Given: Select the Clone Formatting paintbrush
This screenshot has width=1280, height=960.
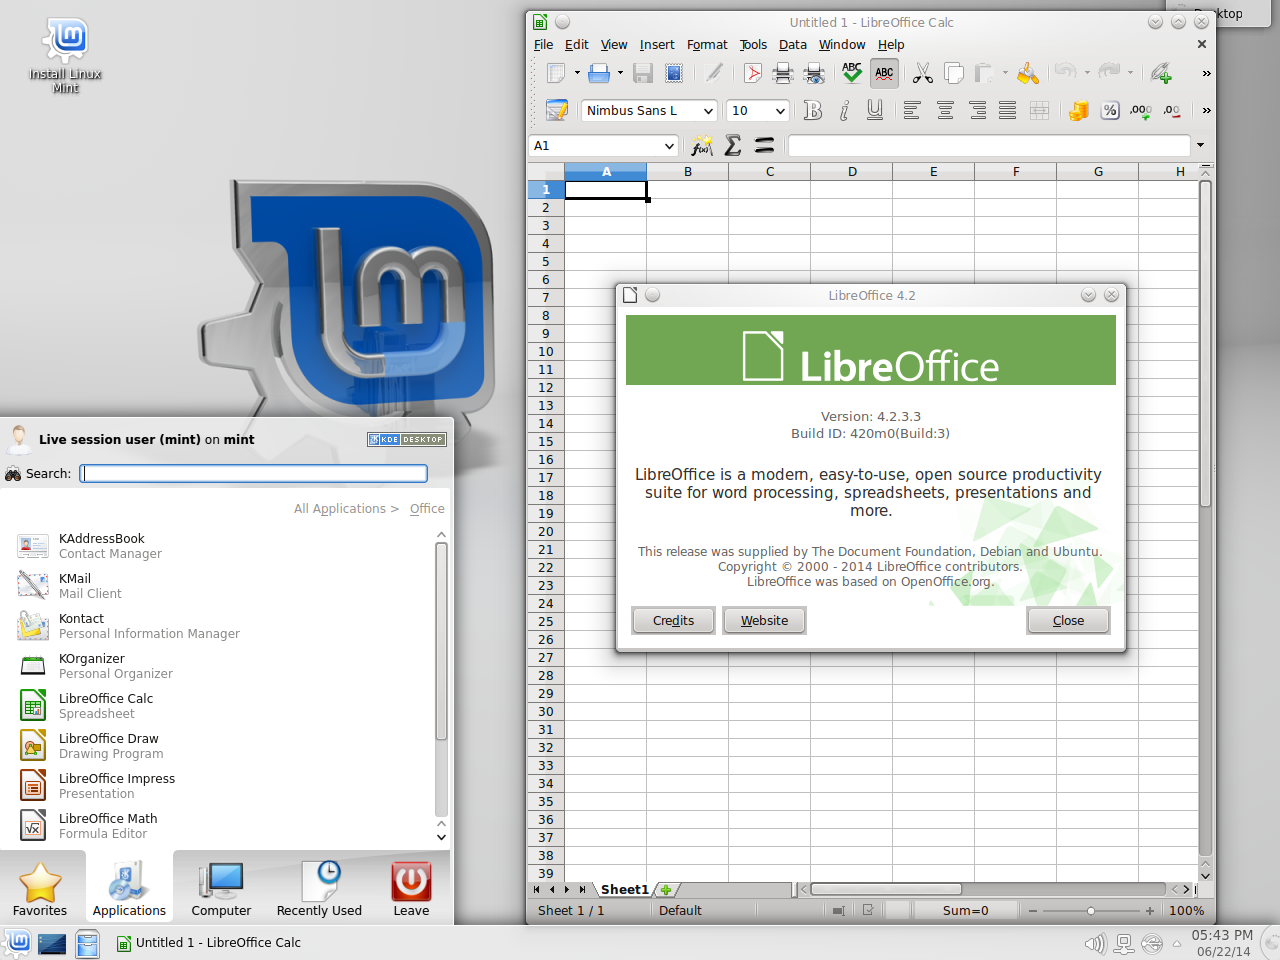Looking at the screenshot, I should [x=1028, y=73].
